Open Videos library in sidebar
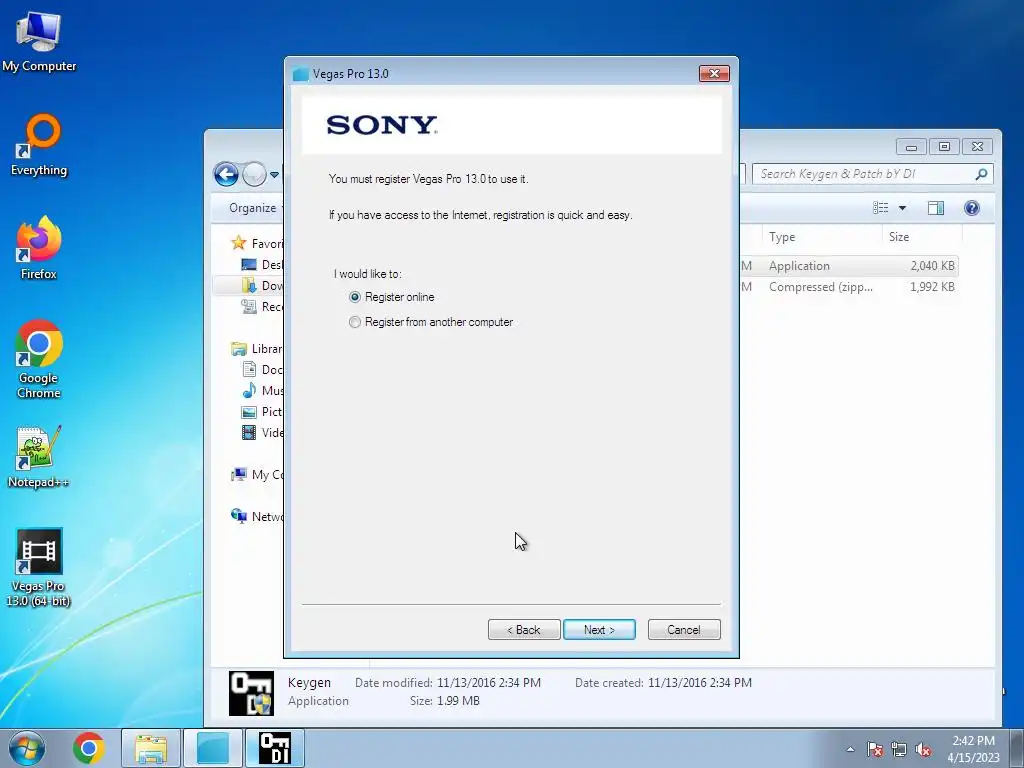This screenshot has width=1024, height=768. pyautogui.click(x=263, y=432)
